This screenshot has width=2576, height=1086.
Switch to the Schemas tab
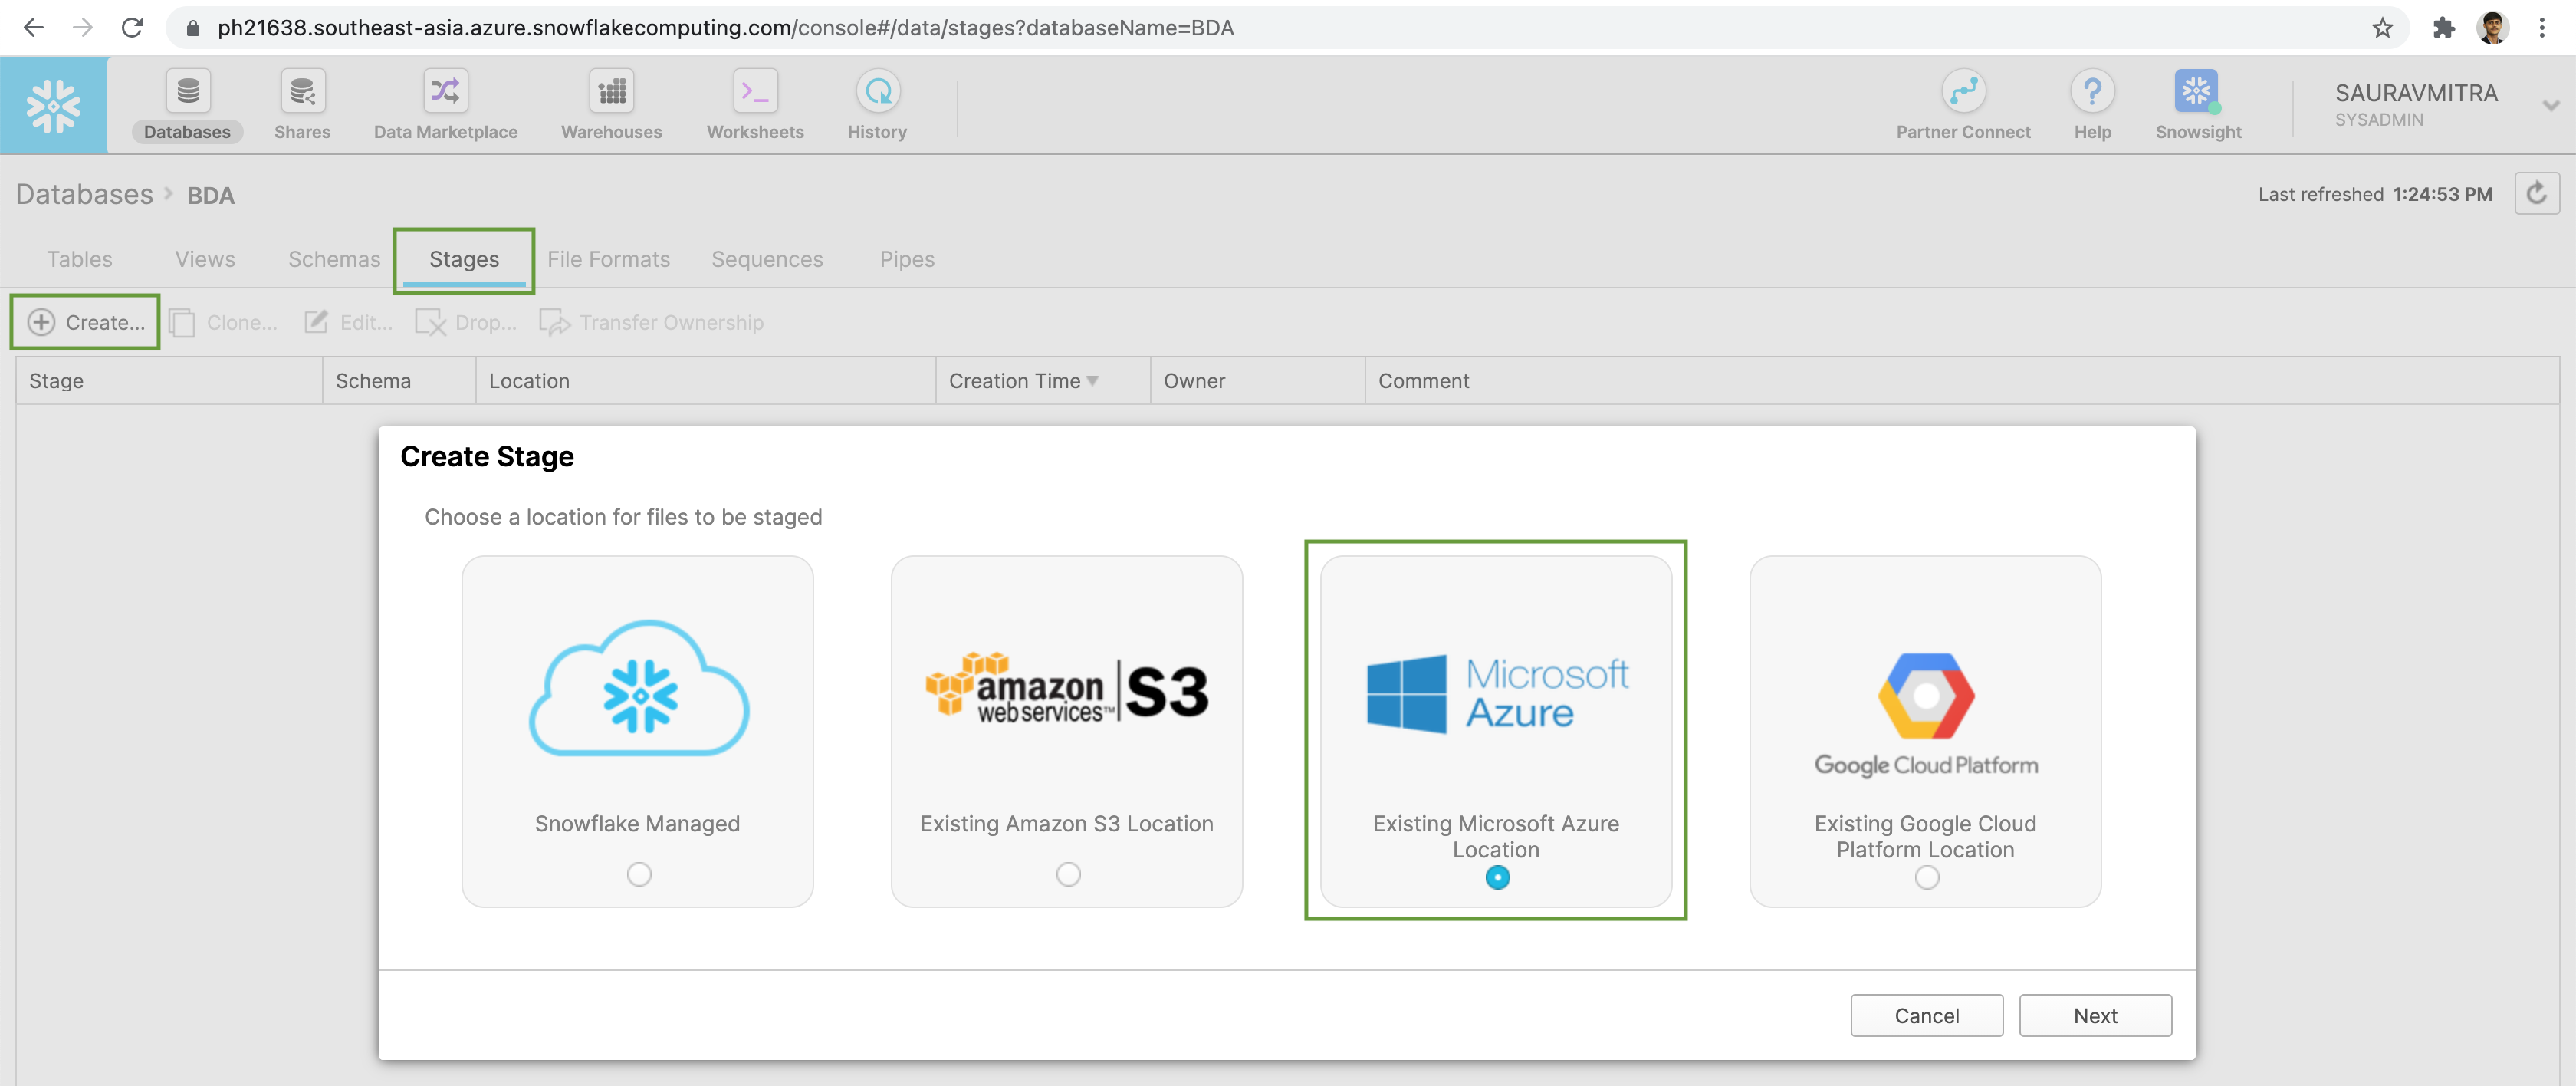tap(334, 259)
